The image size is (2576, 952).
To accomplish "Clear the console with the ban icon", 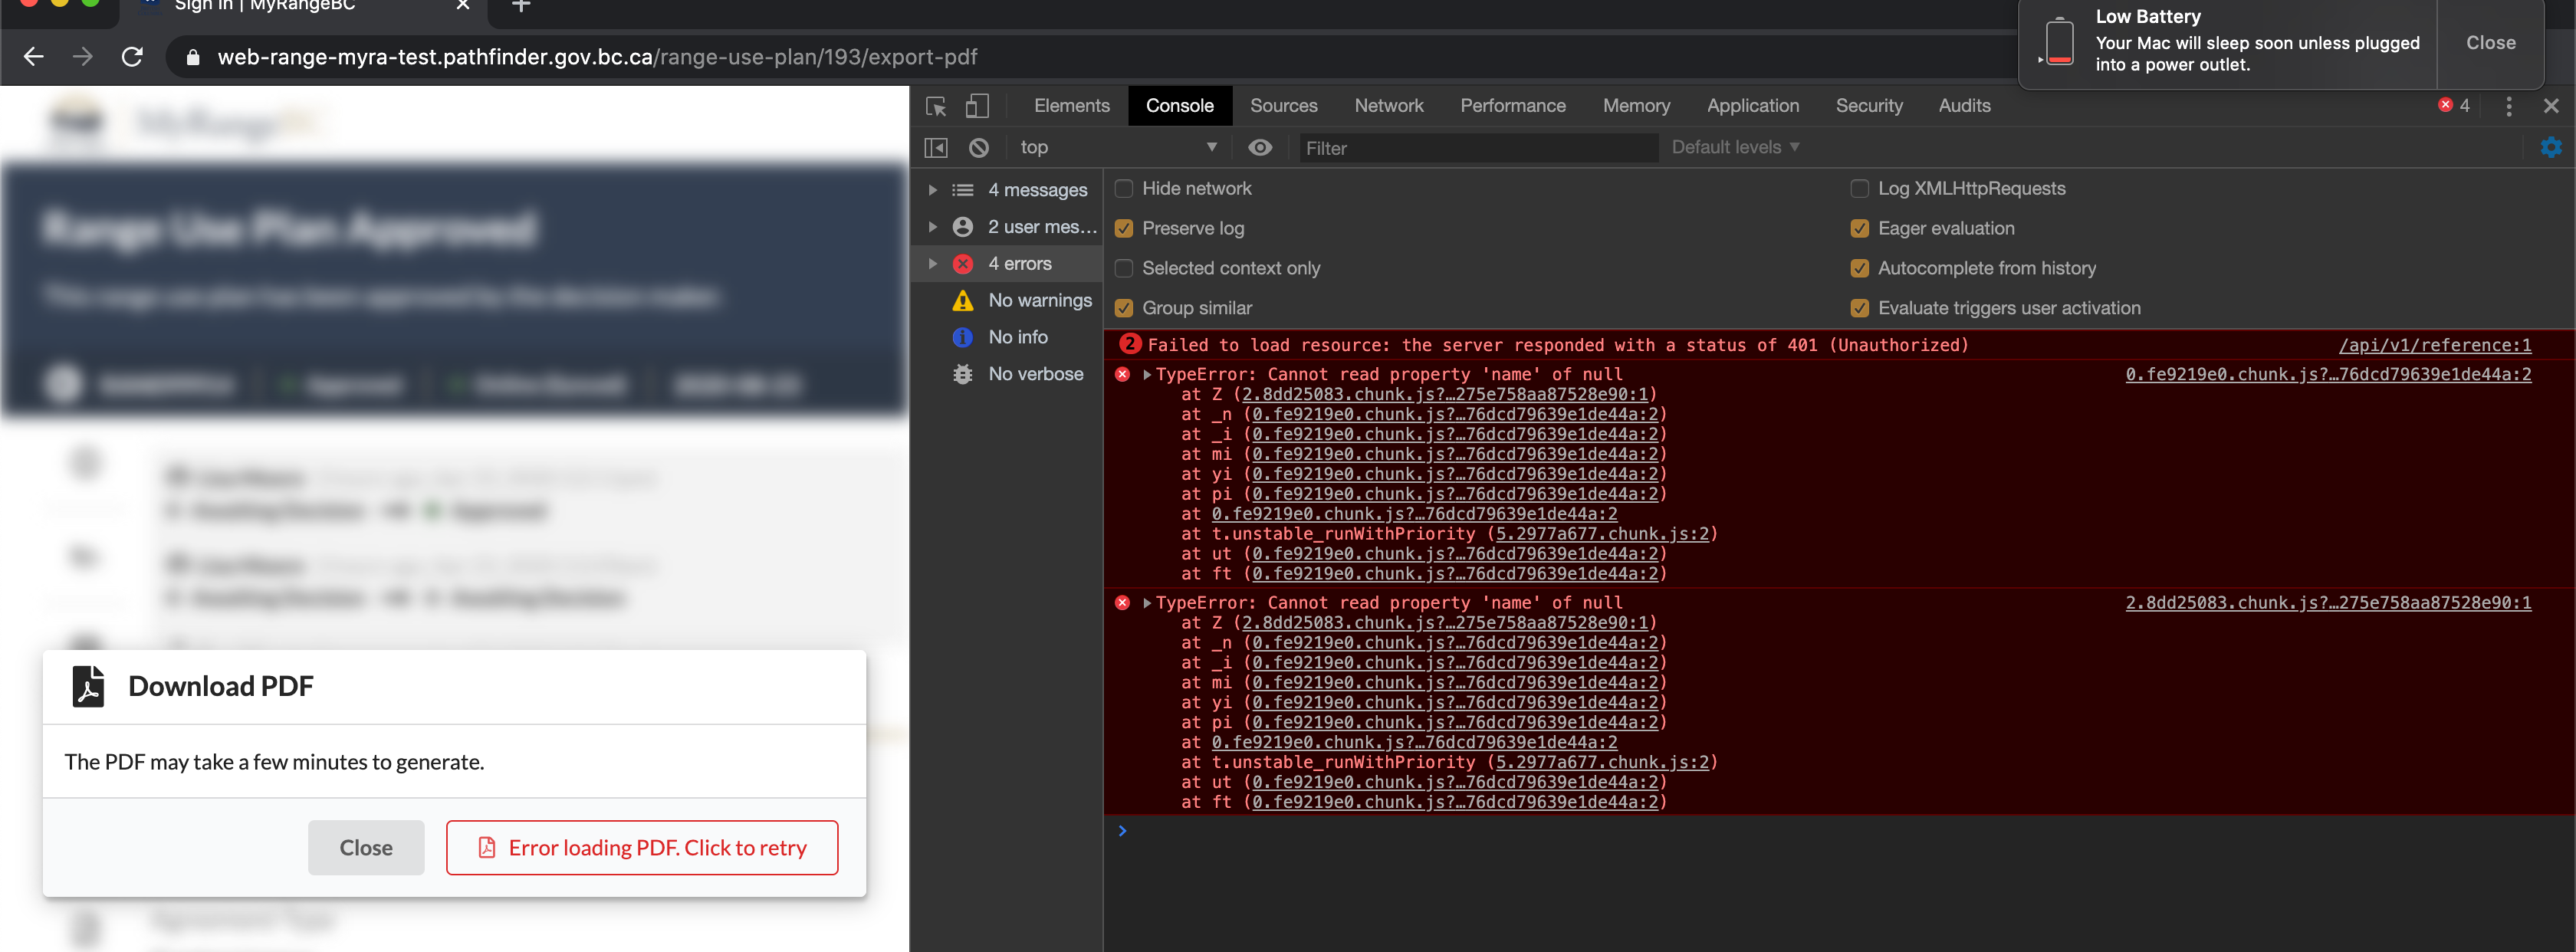I will [979, 148].
